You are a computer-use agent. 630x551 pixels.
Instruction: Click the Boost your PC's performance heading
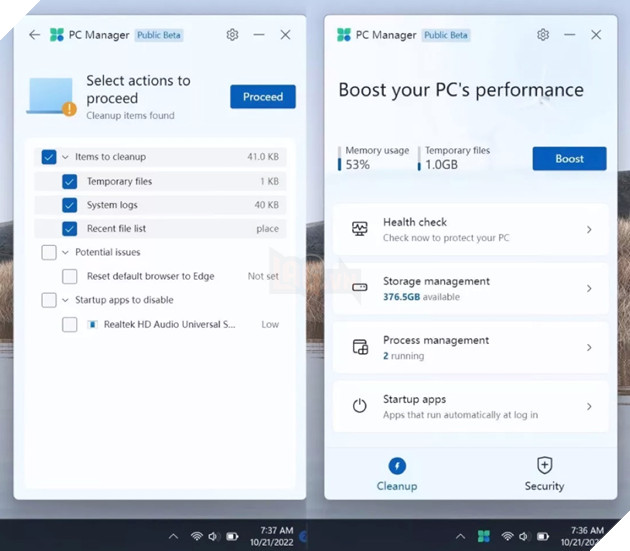(461, 90)
